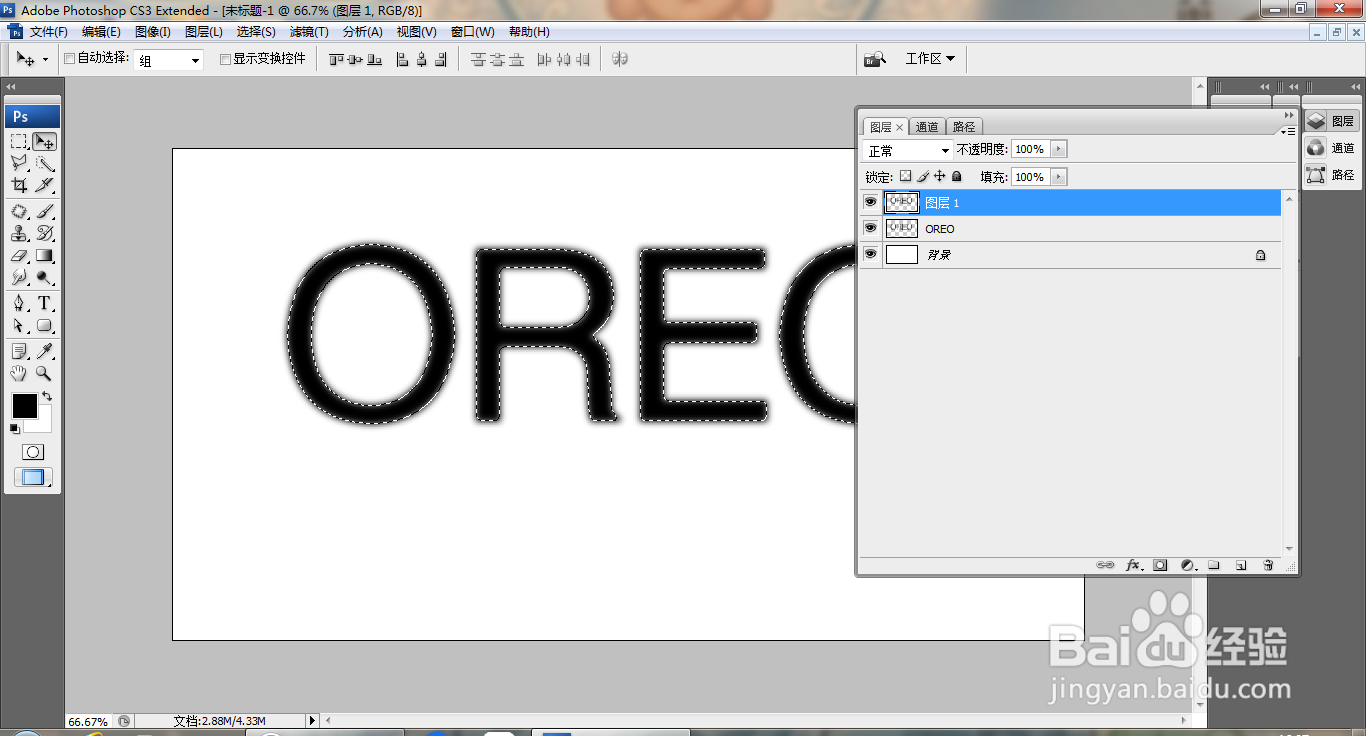Enable the 显示变换控件 checkbox
The image size is (1366, 736).
(x=225, y=59)
